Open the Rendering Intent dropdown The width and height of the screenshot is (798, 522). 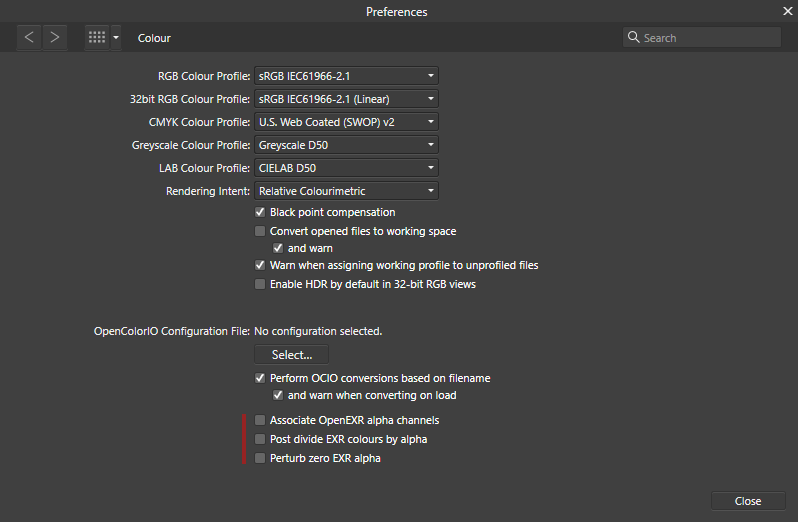(x=346, y=191)
